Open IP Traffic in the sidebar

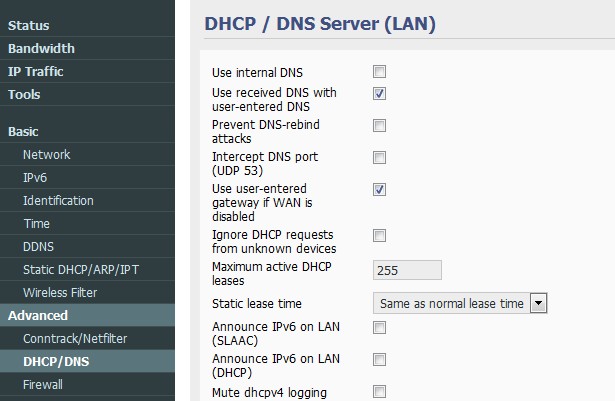pyautogui.click(x=36, y=71)
